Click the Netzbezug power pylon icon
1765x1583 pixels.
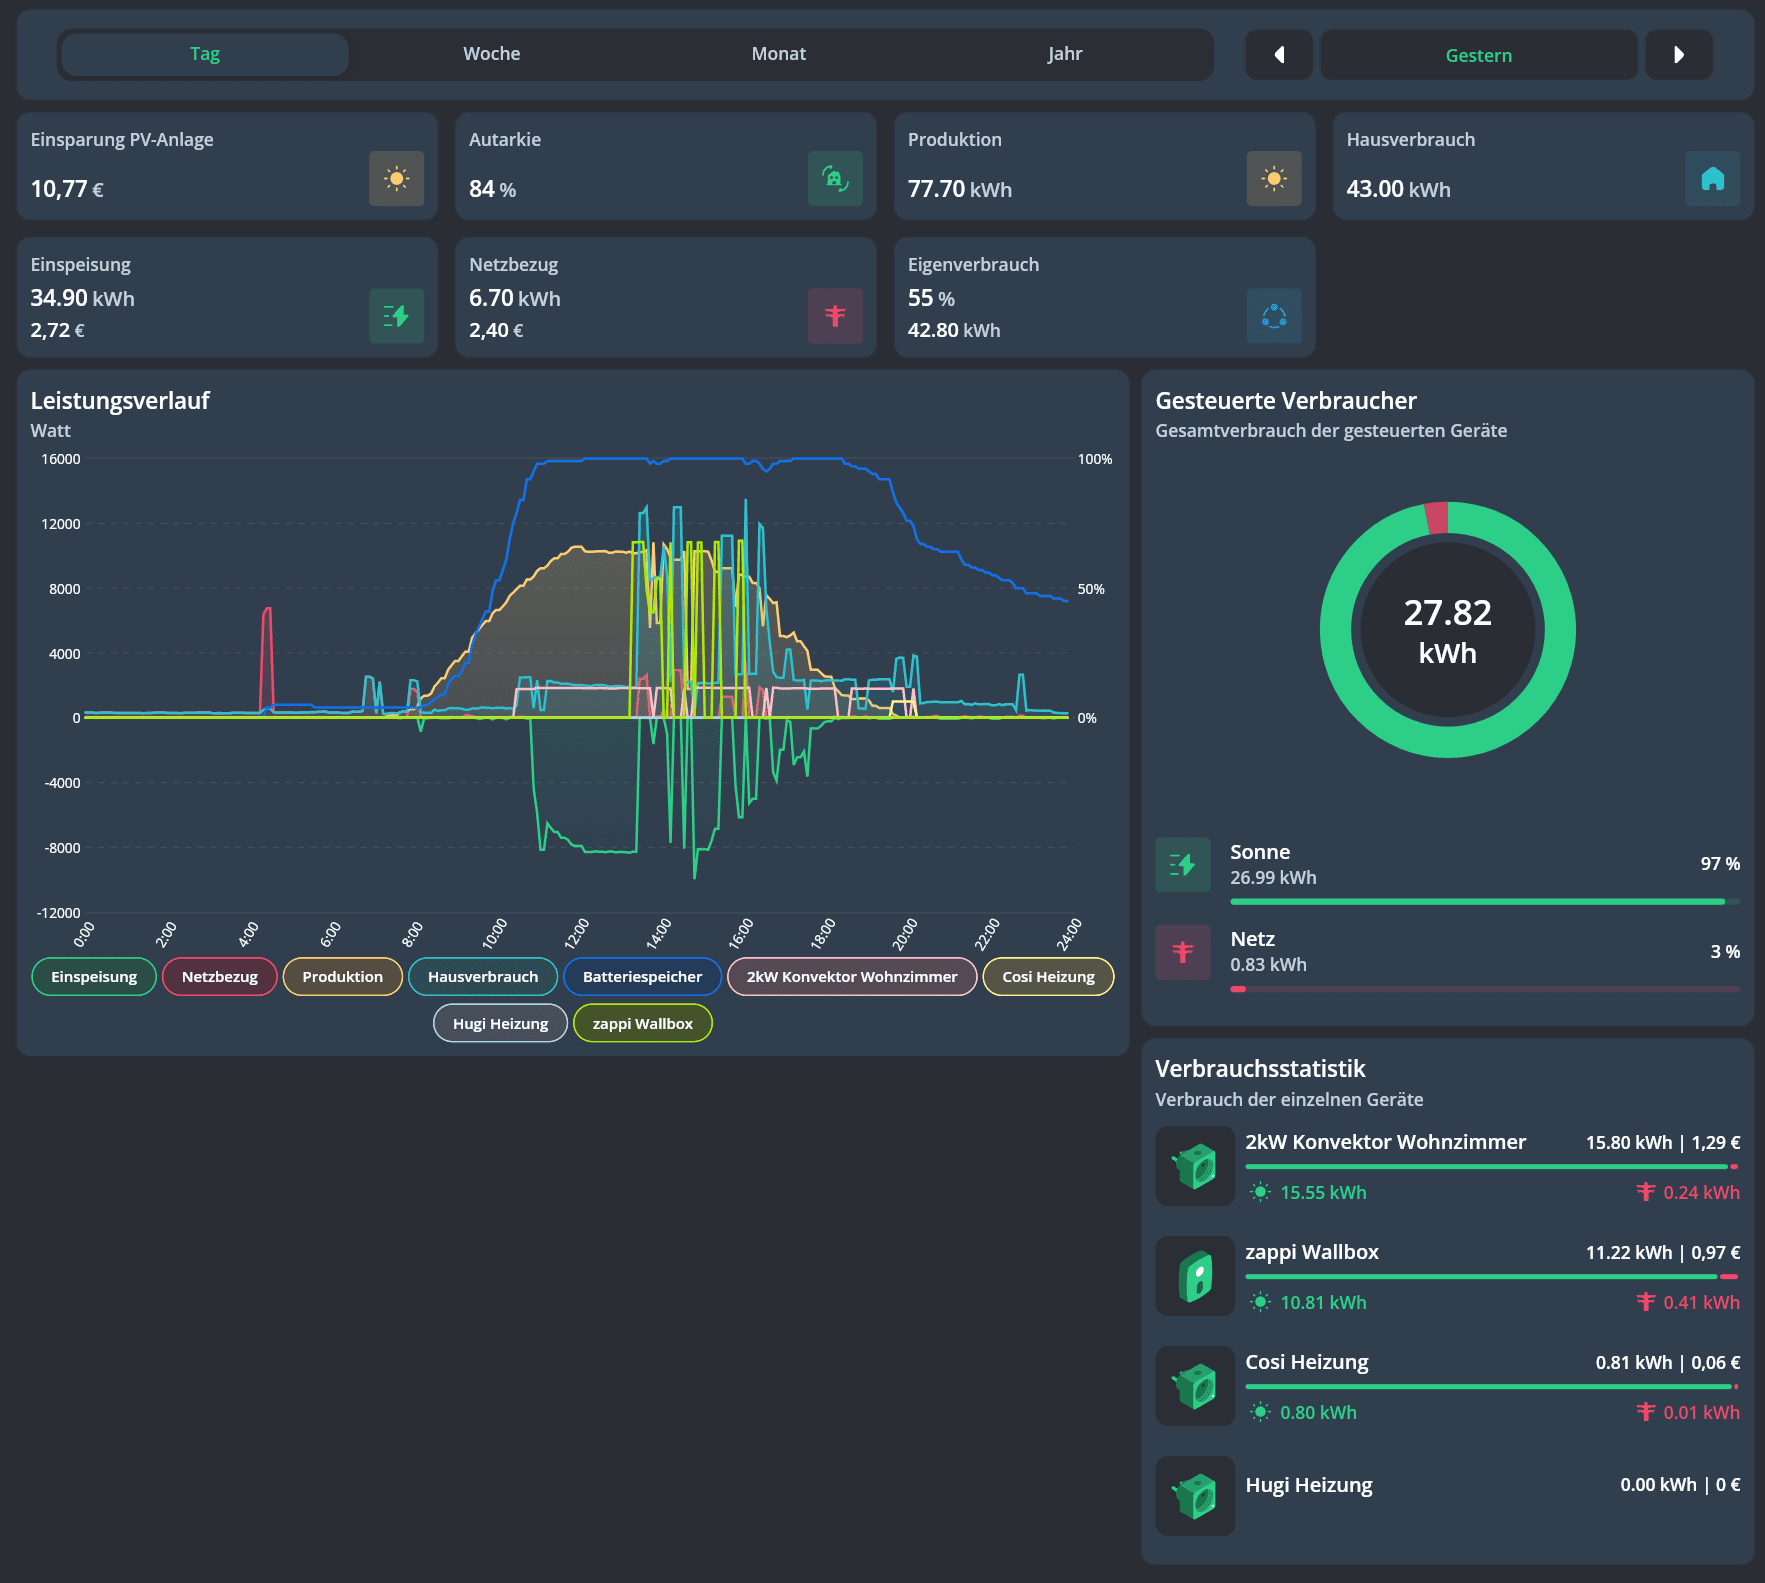point(835,316)
